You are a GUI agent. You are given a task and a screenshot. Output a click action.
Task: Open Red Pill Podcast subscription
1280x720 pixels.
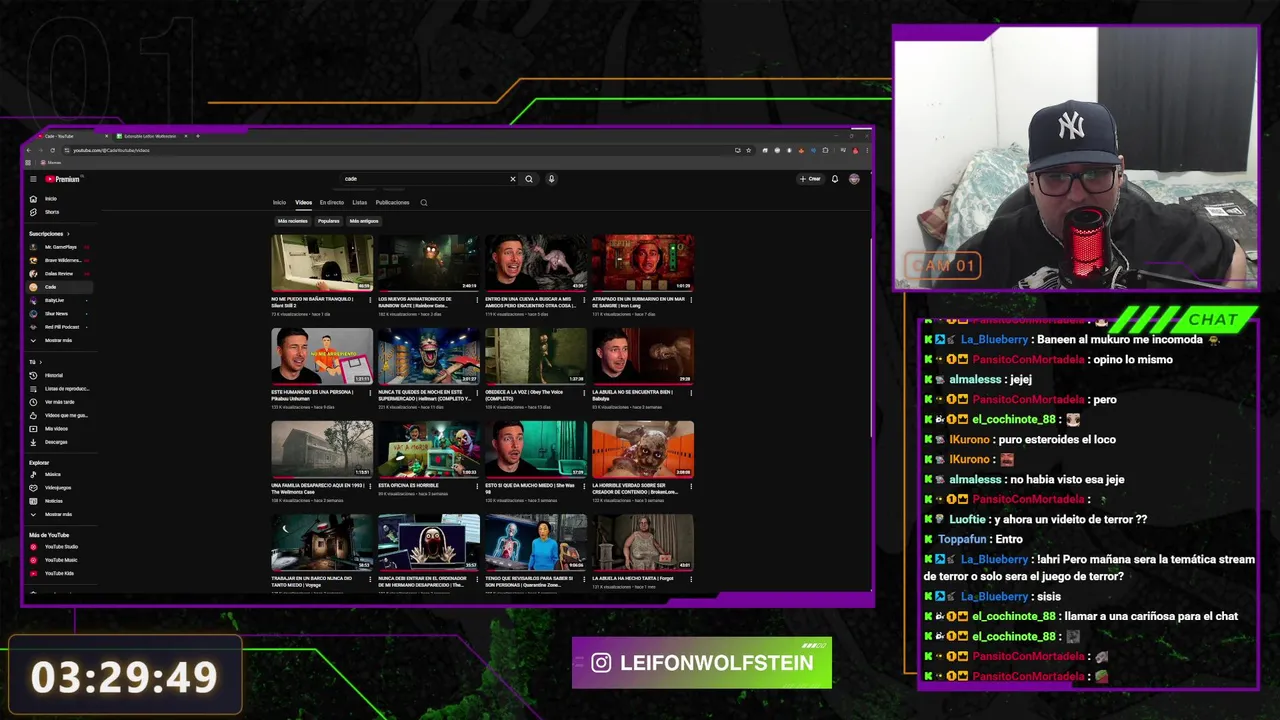60,327
